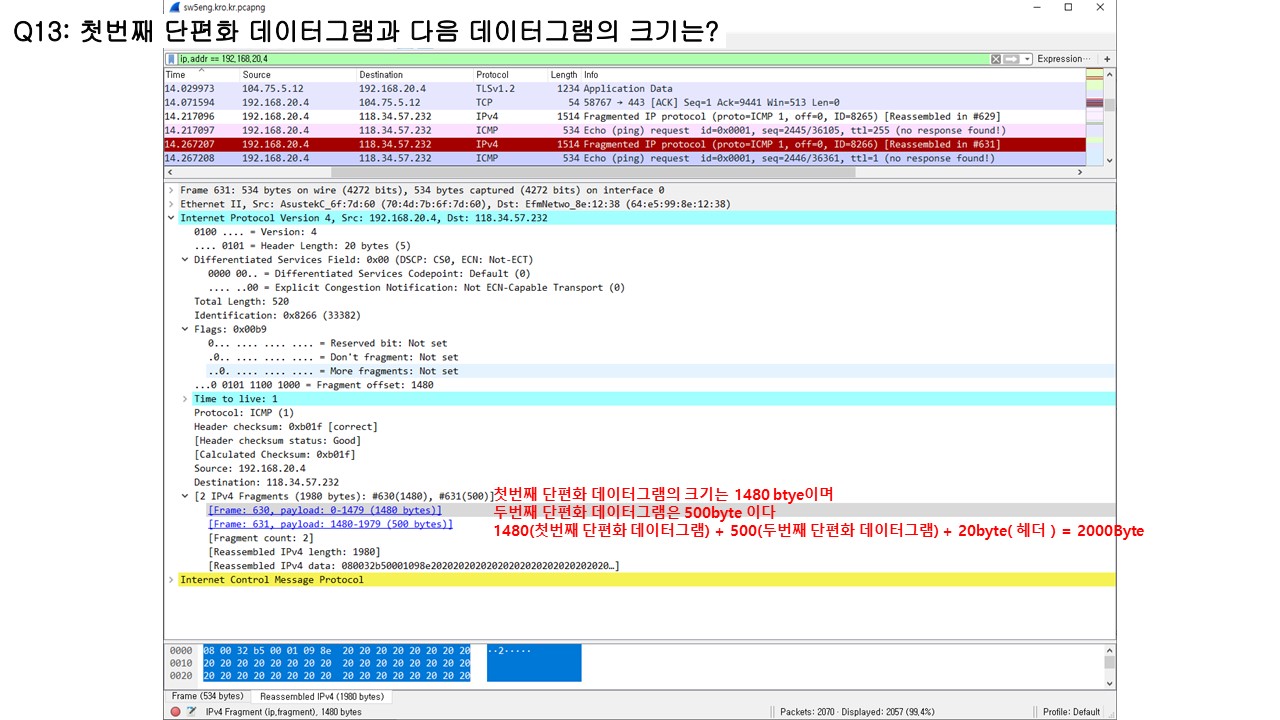Select the TCP 58767 → 443 ACK packet

[x=624, y=102]
